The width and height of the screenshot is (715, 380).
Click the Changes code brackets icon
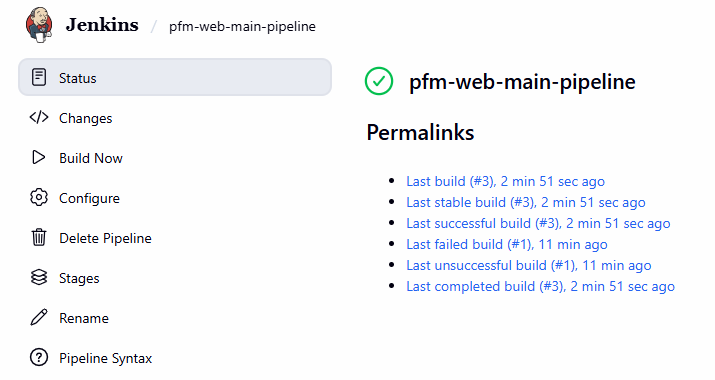point(39,118)
